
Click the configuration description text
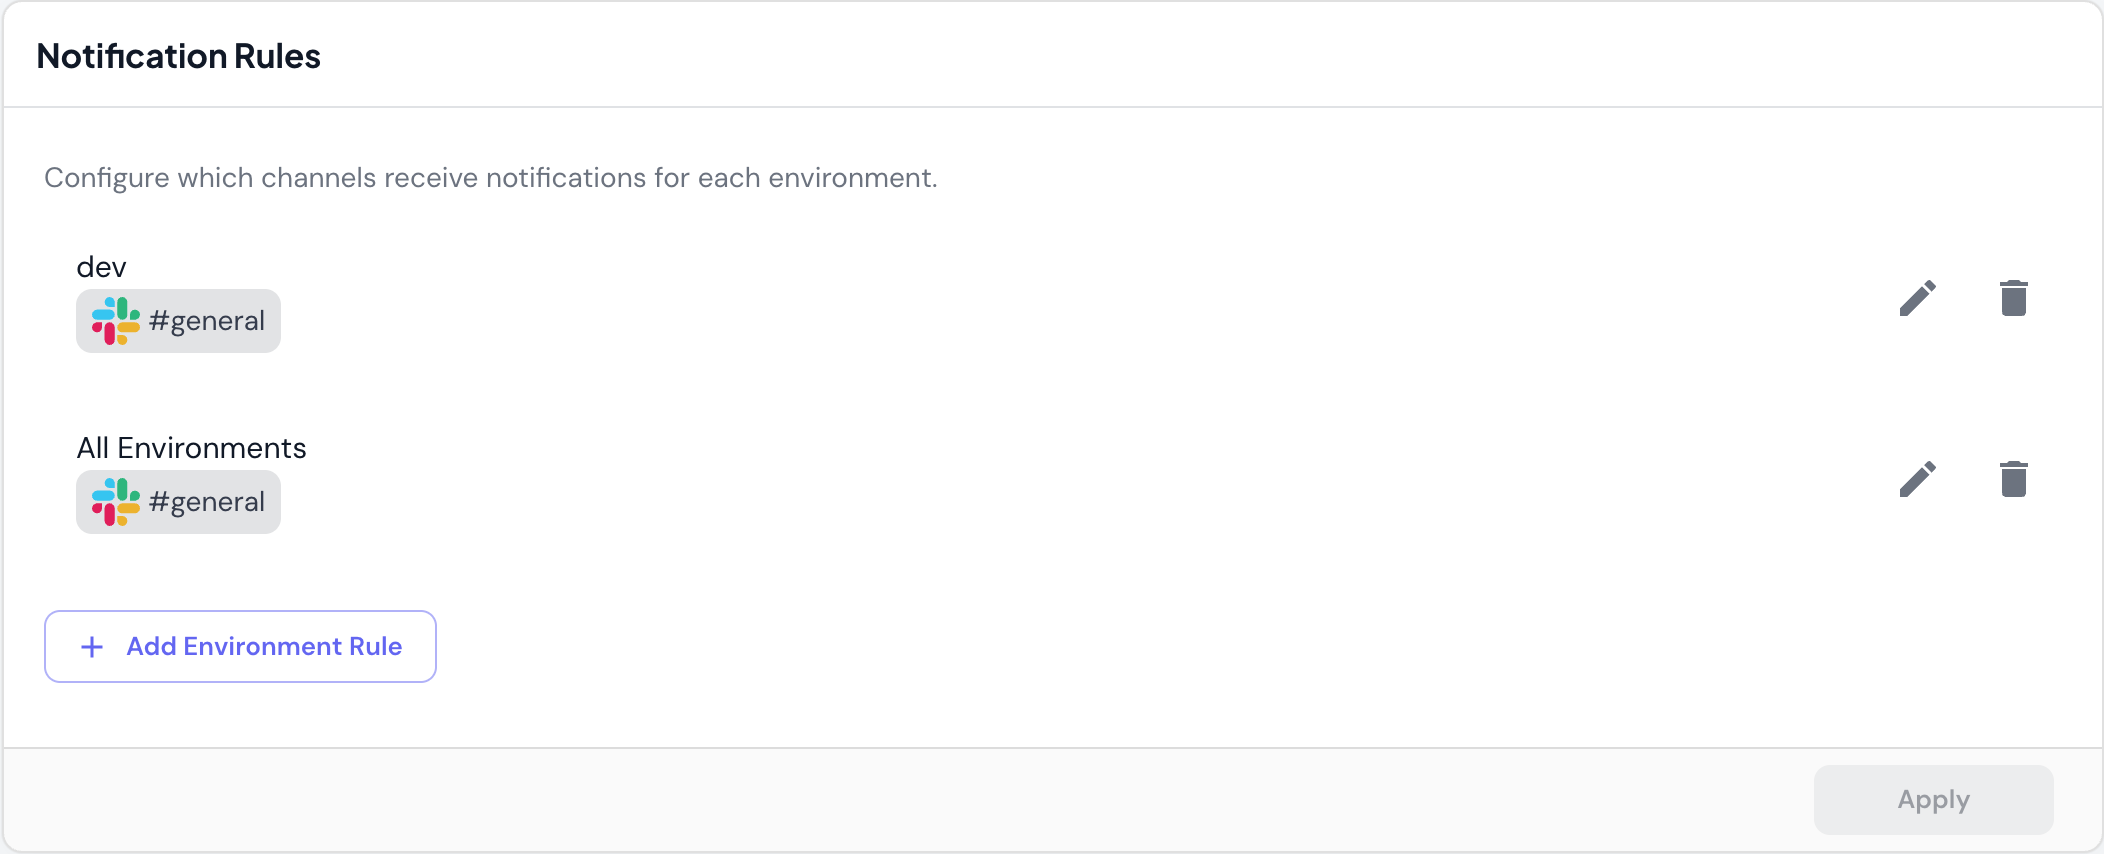click(490, 177)
